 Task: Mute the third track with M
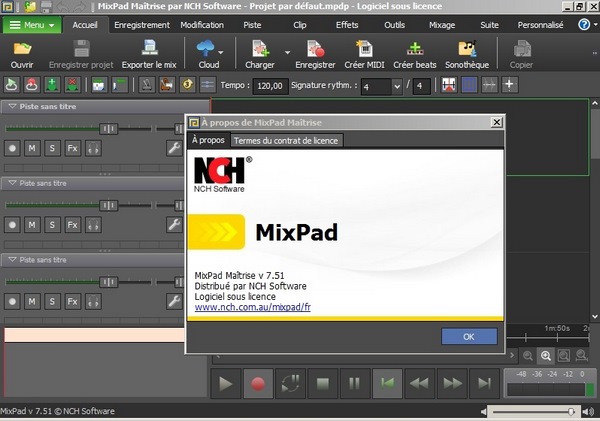coord(32,302)
